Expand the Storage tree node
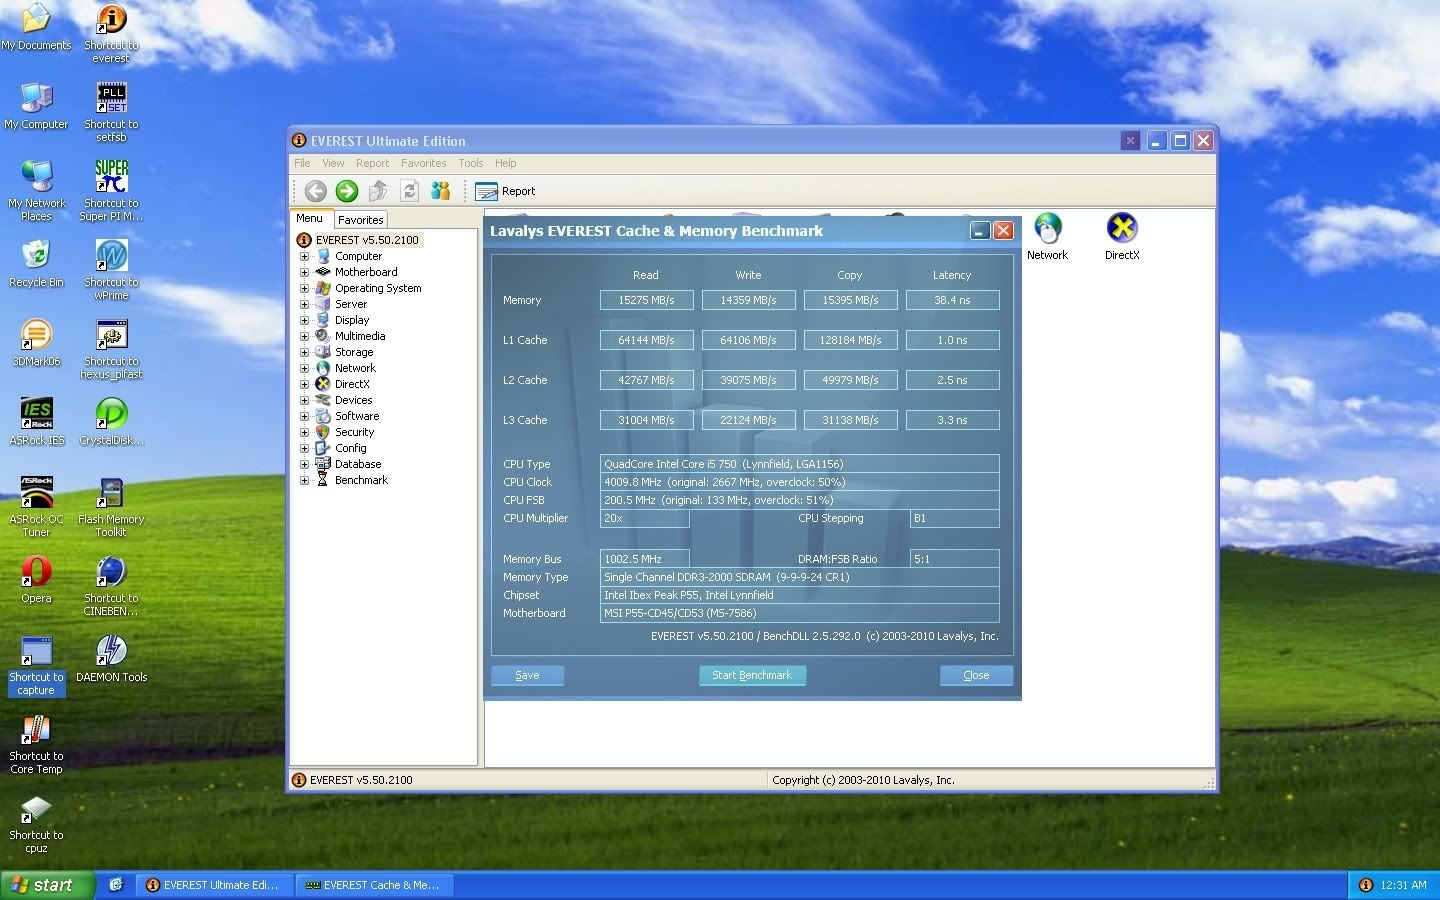Image resolution: width=1440 pixels, height=900 pixels. click(305, 352)
